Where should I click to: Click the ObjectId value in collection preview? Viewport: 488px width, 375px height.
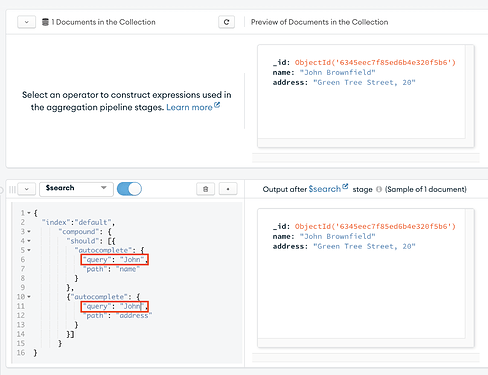pos(375,62)
